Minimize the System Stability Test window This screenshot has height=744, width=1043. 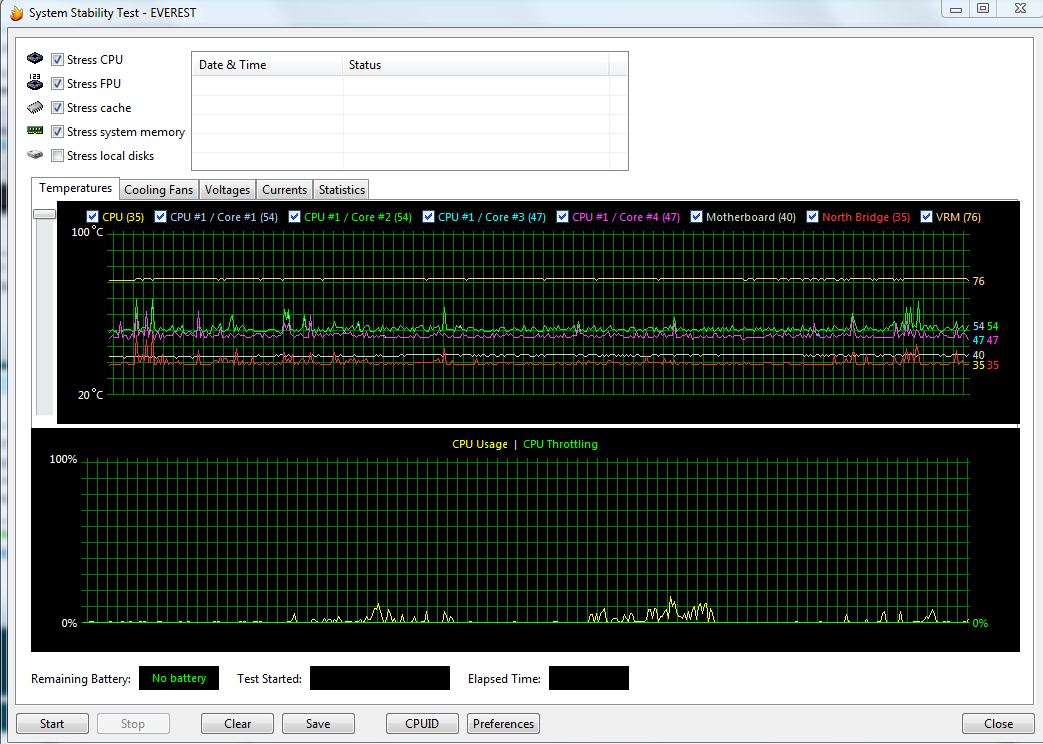coord(956,9)
